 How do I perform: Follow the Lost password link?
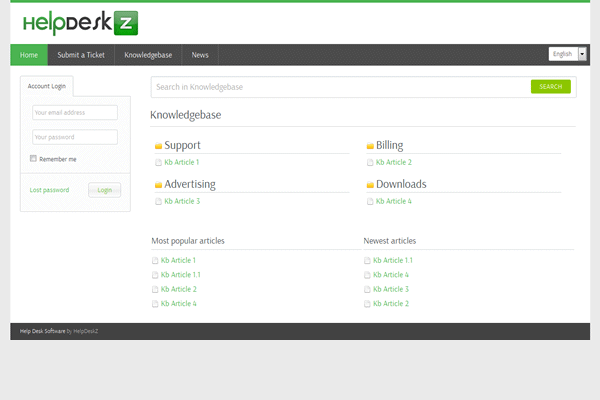click(x=49, y=190)
